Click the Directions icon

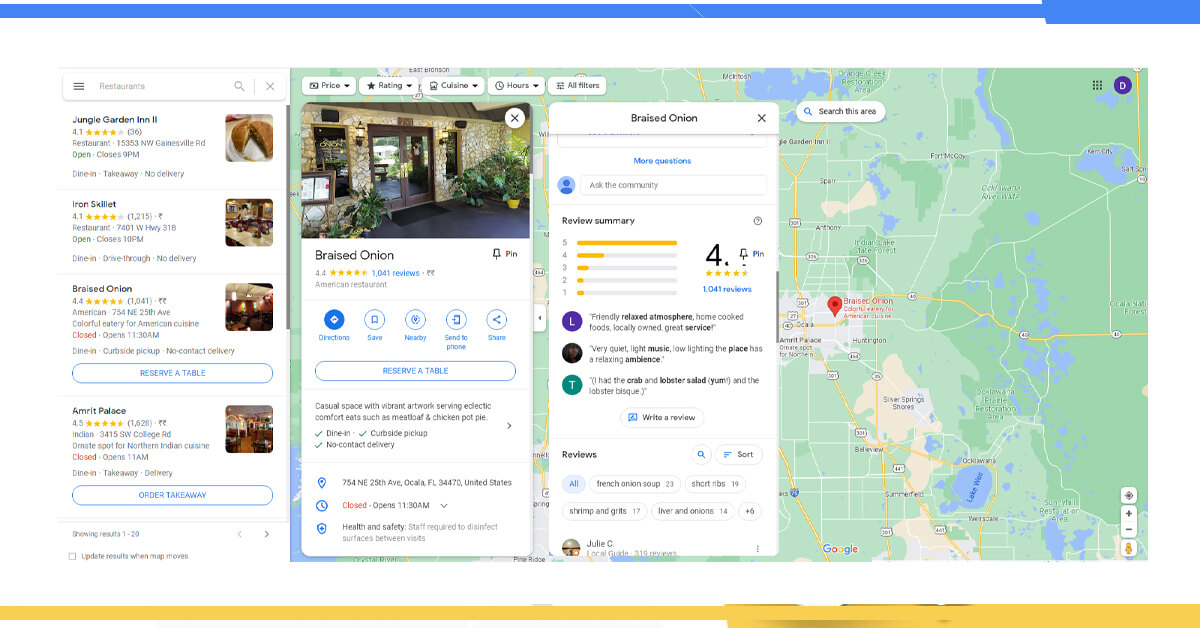point(334,319)
